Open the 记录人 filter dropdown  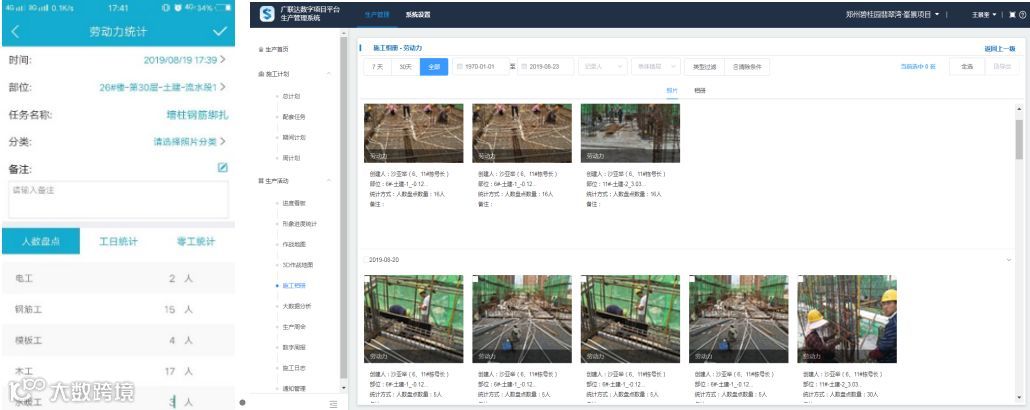click(602, 67)
